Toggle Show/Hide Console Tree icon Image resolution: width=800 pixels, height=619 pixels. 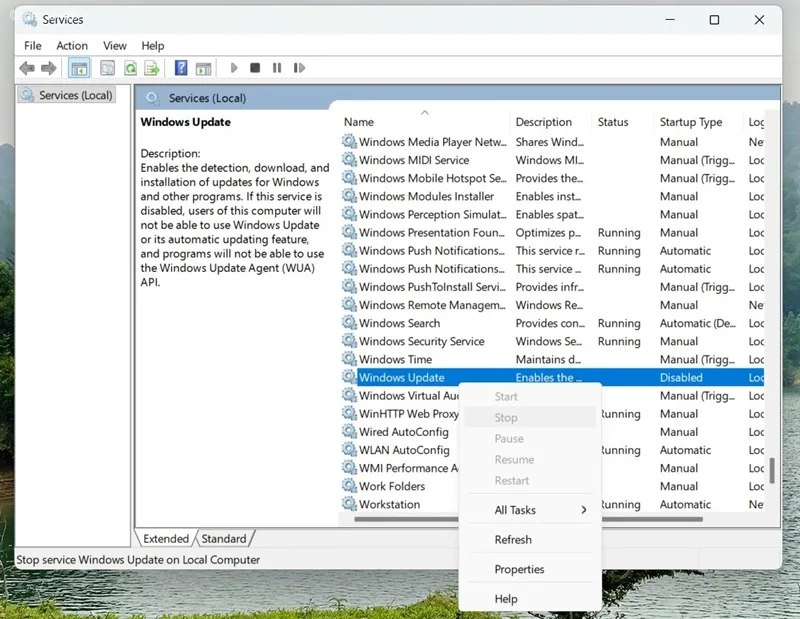(79, 68)
